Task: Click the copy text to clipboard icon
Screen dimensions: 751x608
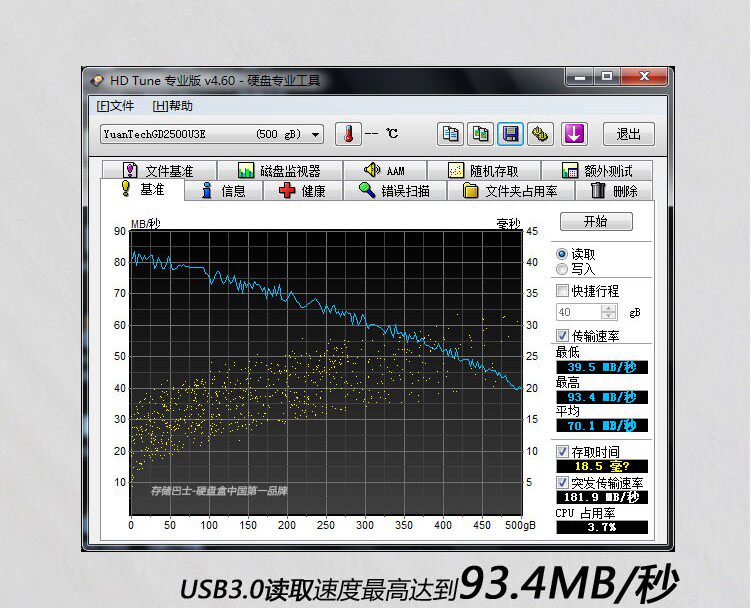Action: [451, 134]
